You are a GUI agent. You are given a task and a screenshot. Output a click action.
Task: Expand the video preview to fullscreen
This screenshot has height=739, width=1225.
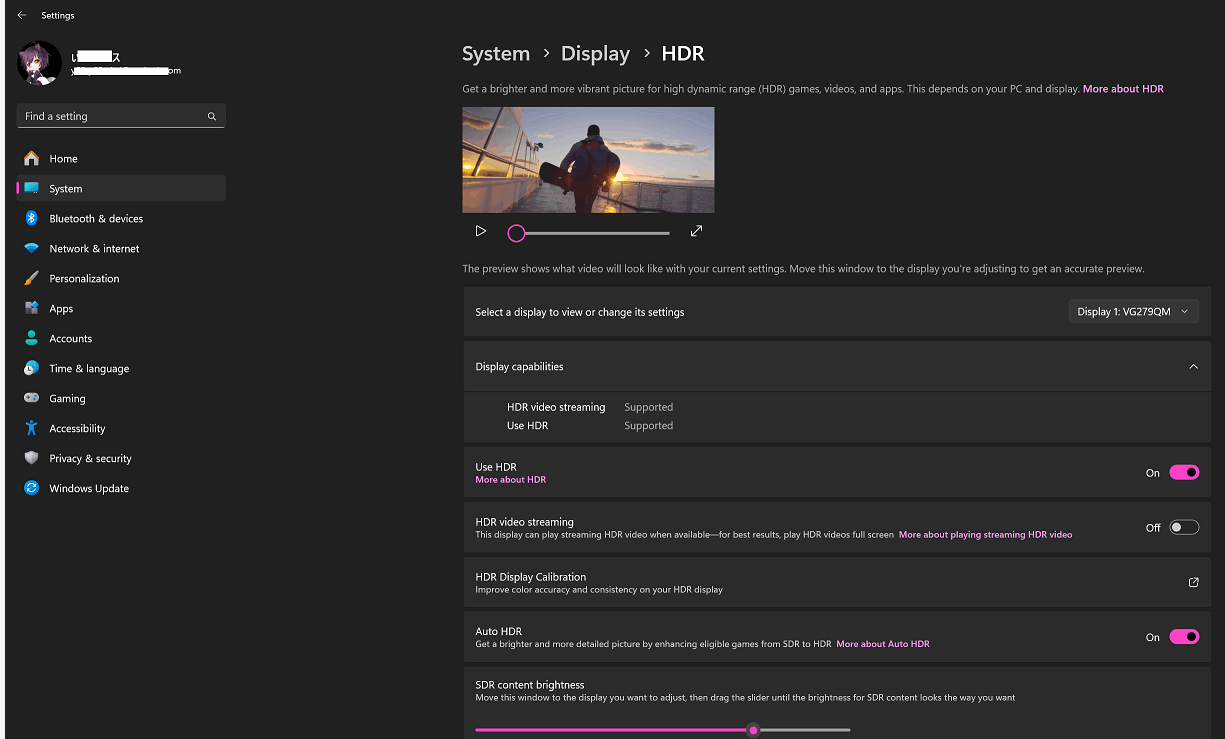[x=696, y=230]
